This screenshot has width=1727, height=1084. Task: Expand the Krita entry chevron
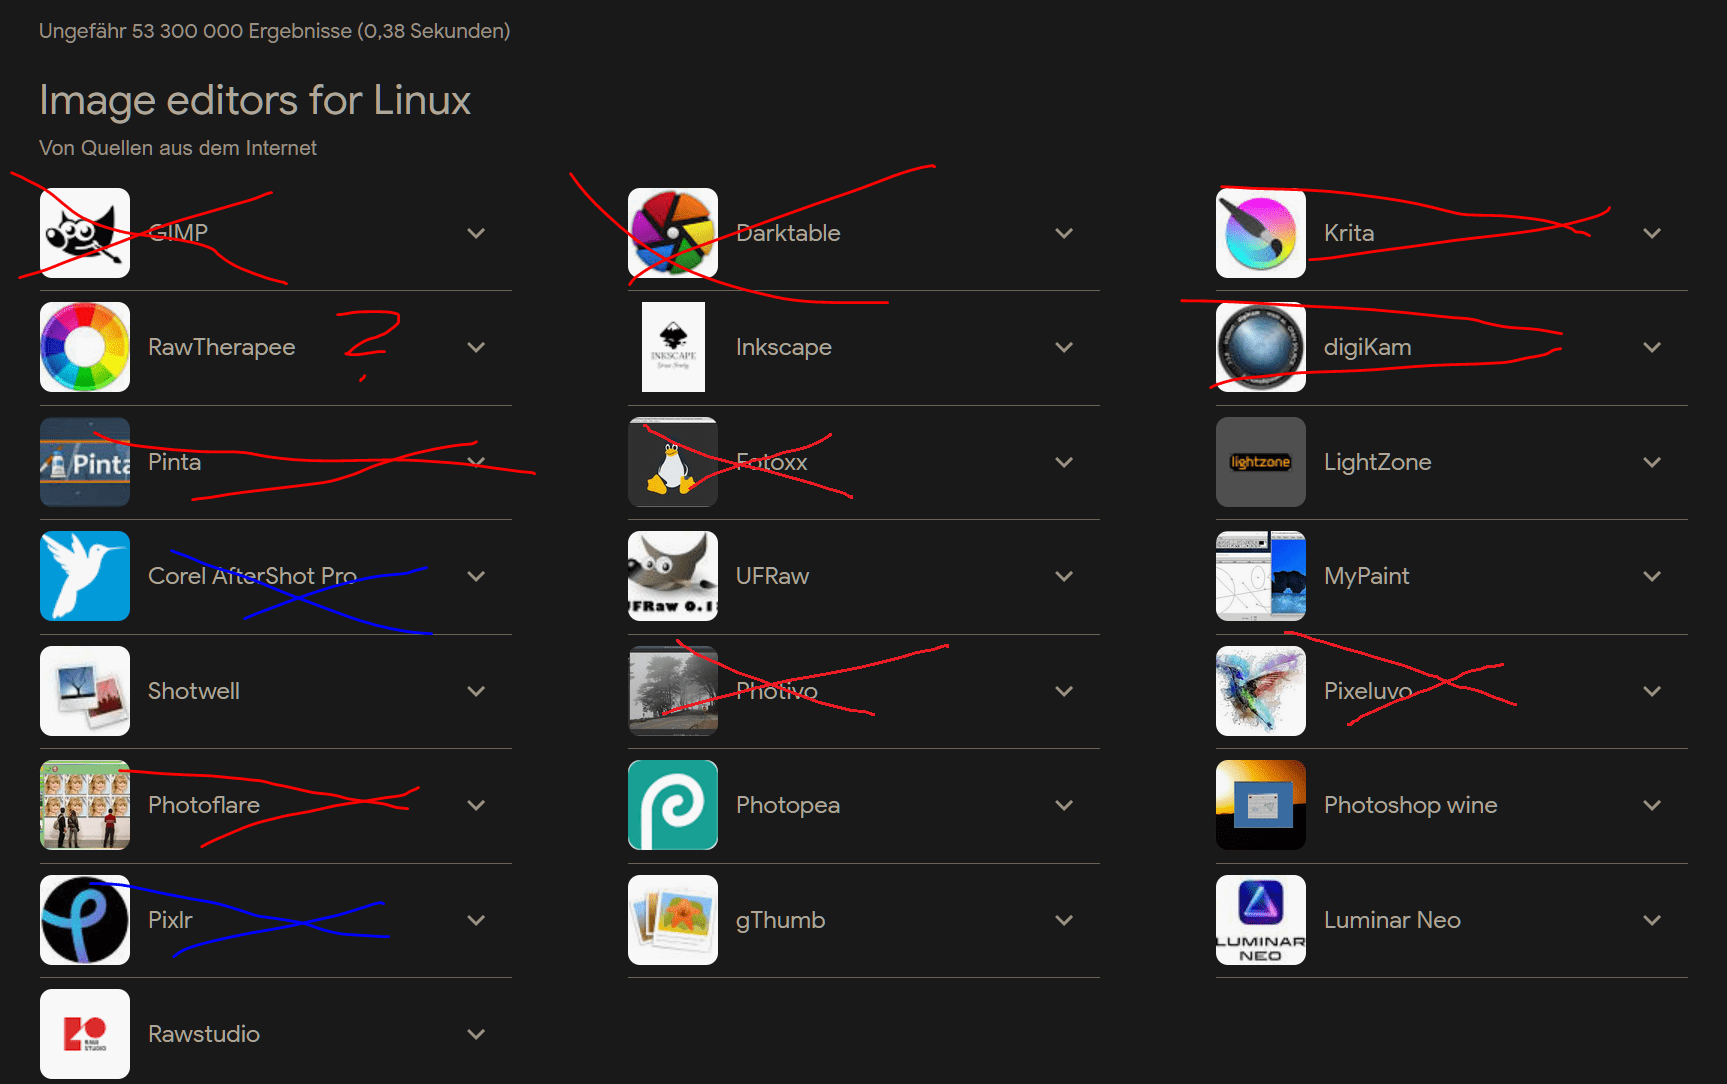tap(1652, 233)
